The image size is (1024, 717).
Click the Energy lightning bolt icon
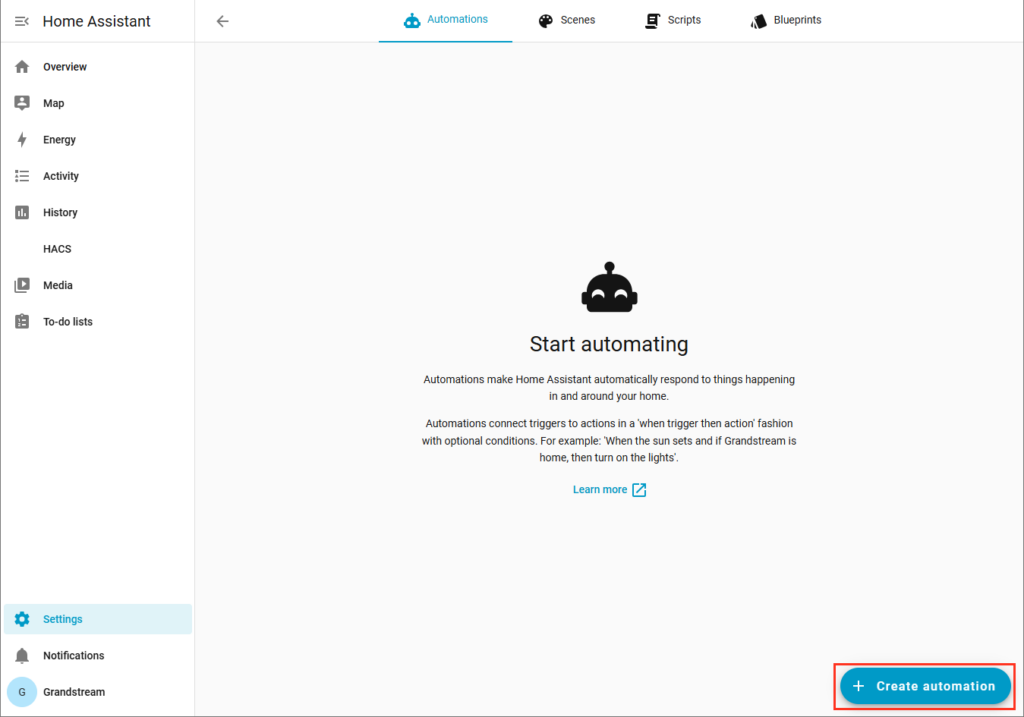(22, 140)
